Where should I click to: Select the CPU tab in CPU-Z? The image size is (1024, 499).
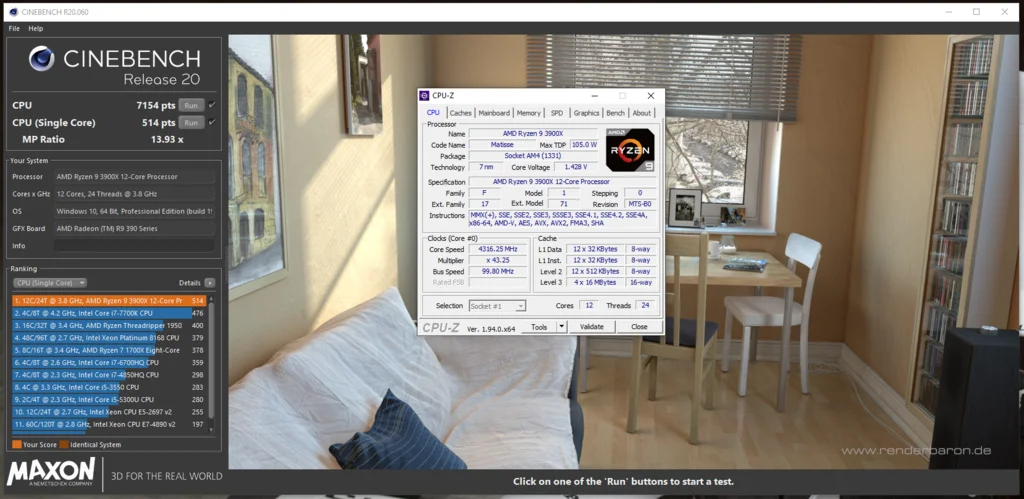(x=433, y=112)
